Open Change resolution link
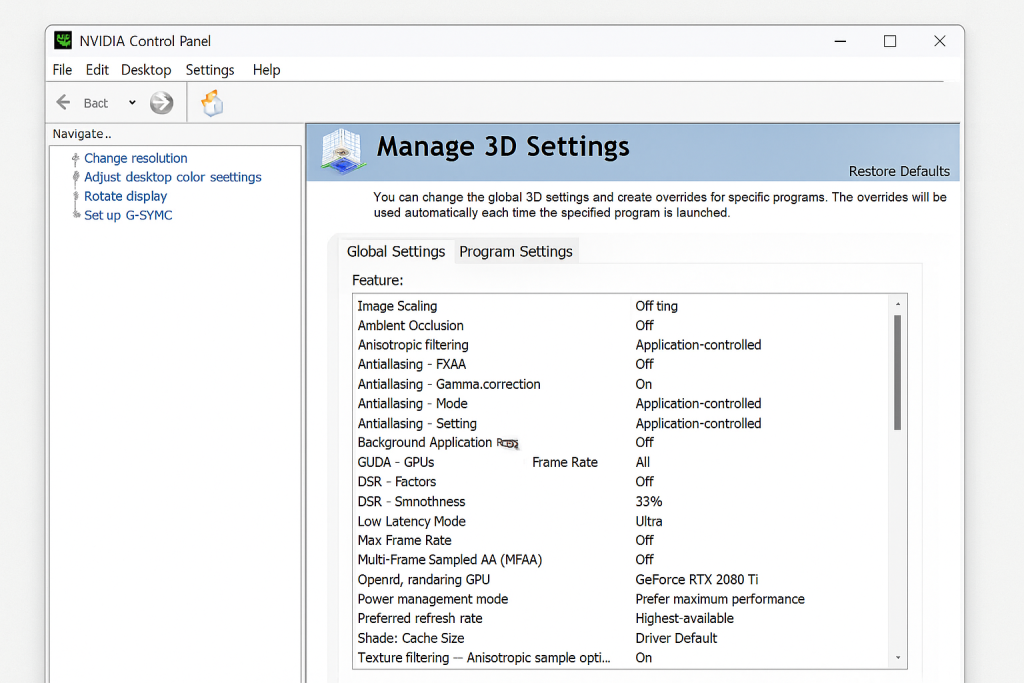Image resolution: width=1024 pixels, height=683 pixels. coord(136,158)
